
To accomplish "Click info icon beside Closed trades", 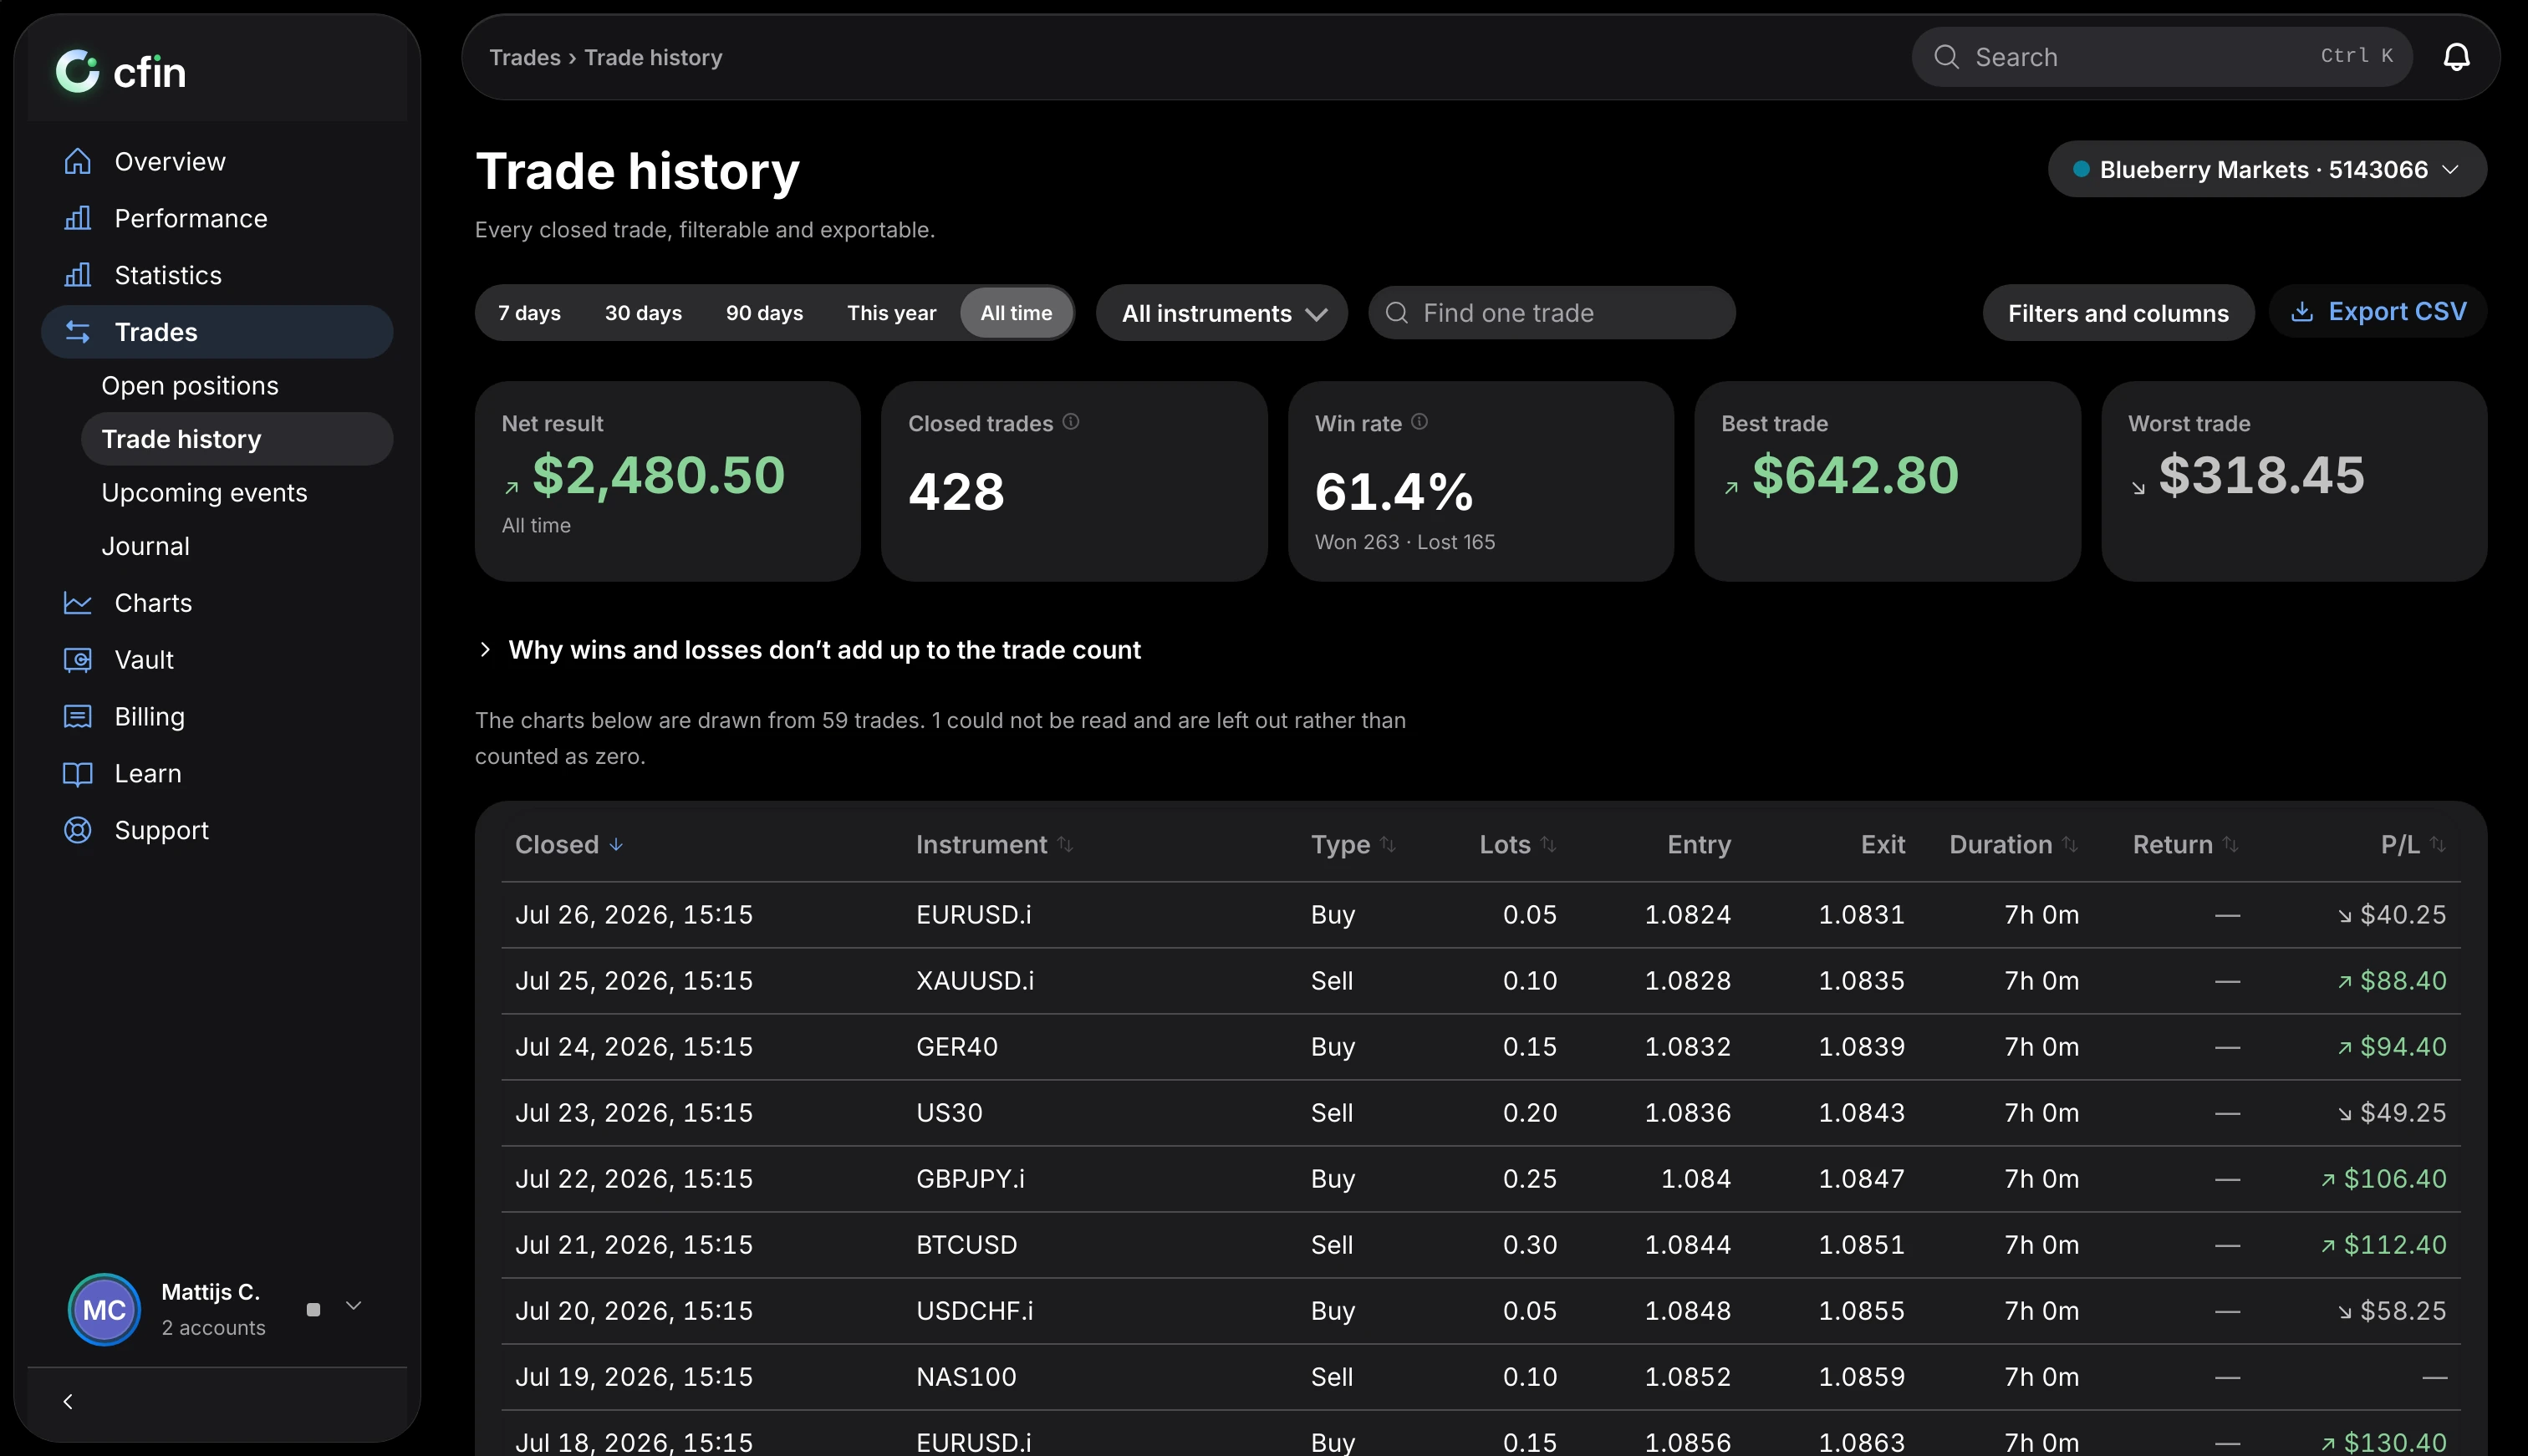I will (1071, 422).
